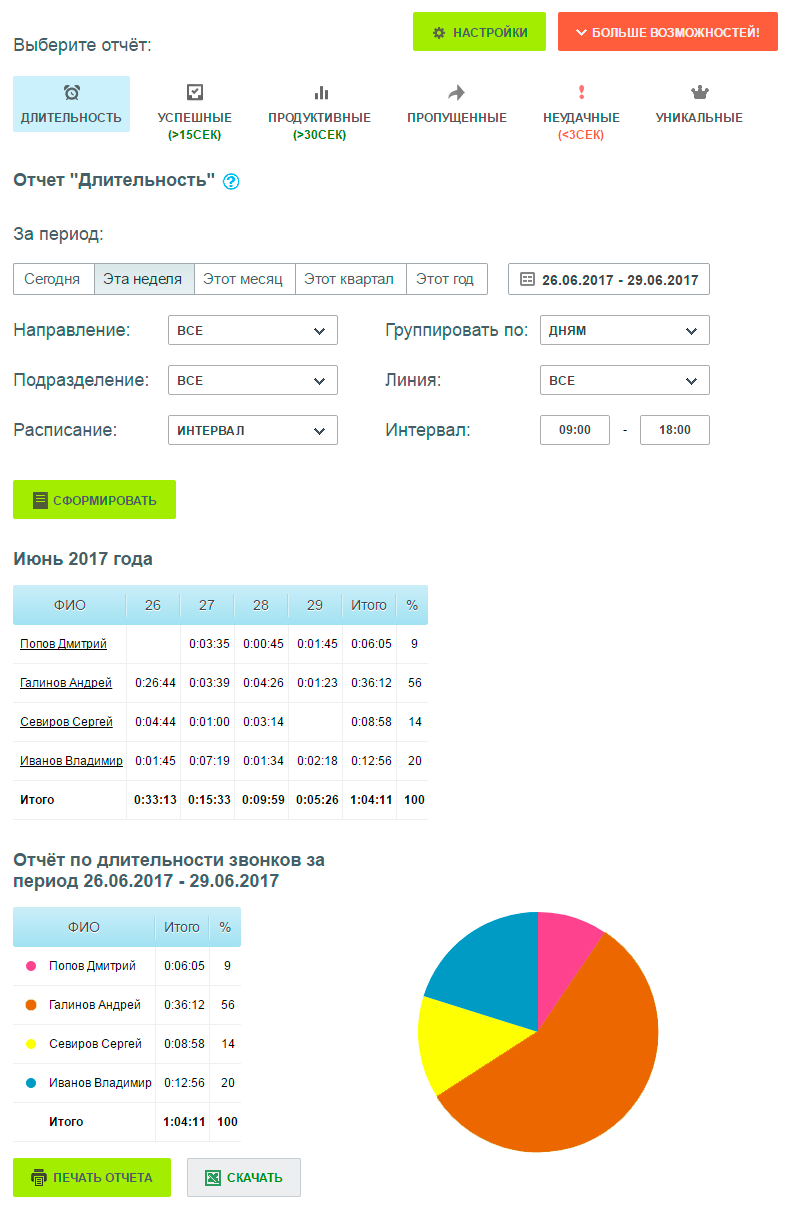Open the Севиров Сергей link in table
This screenshot has width=789, height=1220.
click(x=66, y=722)
